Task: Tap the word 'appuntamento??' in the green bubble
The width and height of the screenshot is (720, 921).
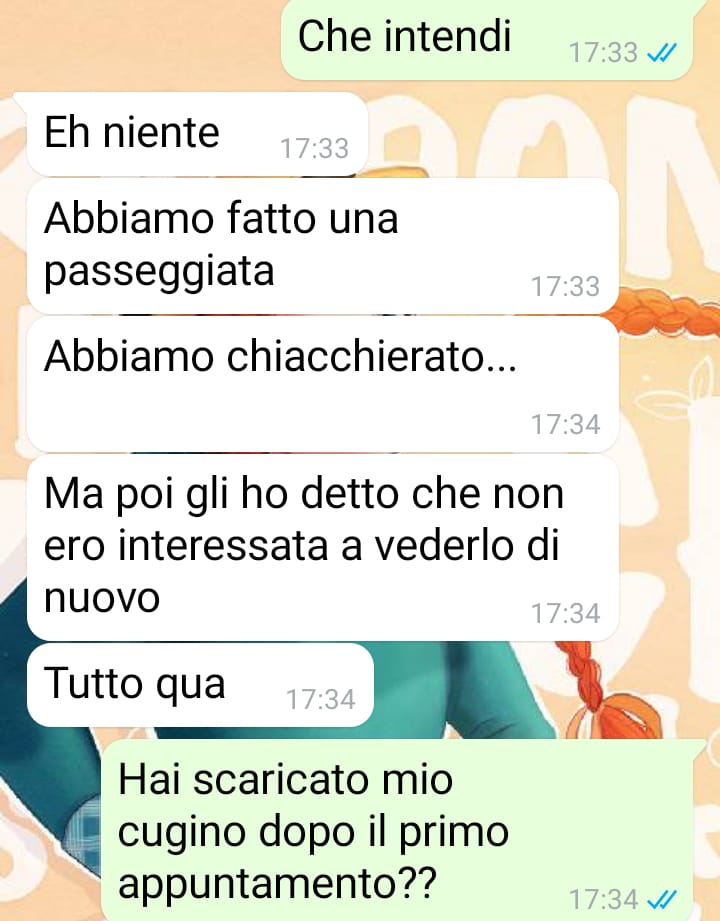Action: [x=277, y=884]
